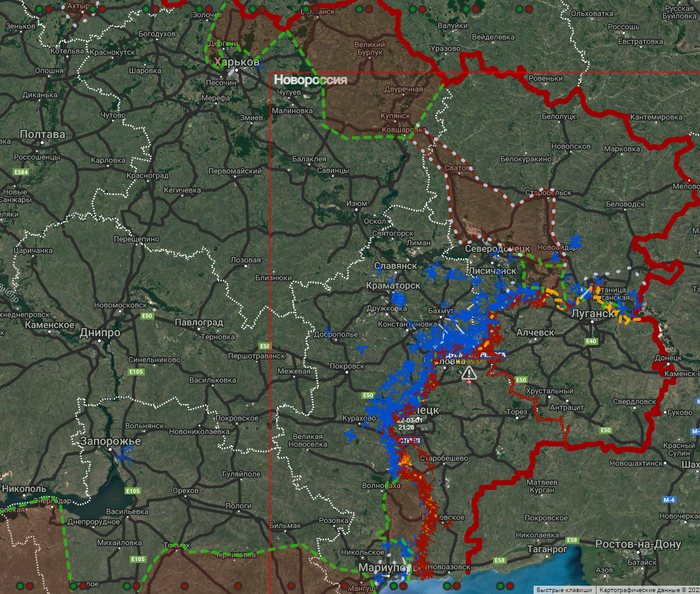Select the Балаклея label
This screenshot has height=594, width=700.
coord(309,159)
